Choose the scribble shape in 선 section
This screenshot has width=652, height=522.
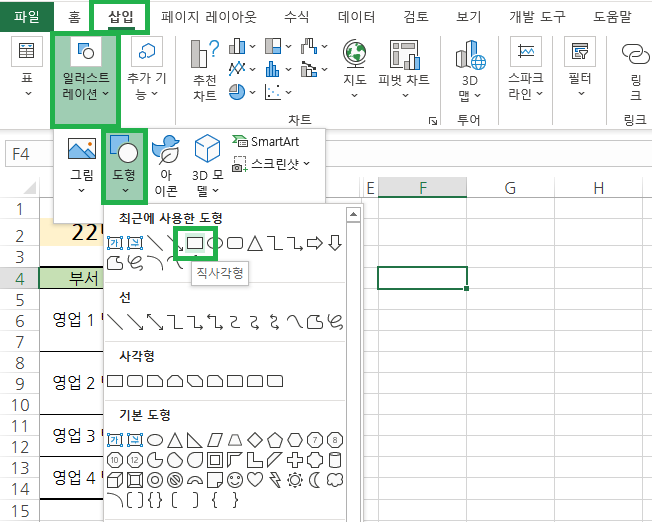pos(335,322)
